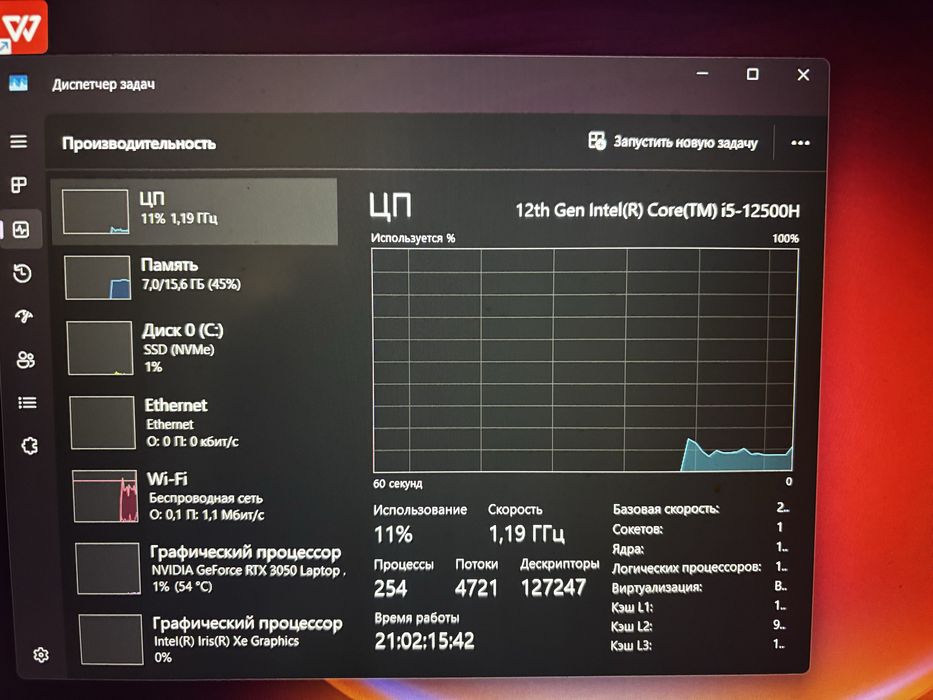
Task: Click the "Производительность" page heading
Action: point(139,144)
